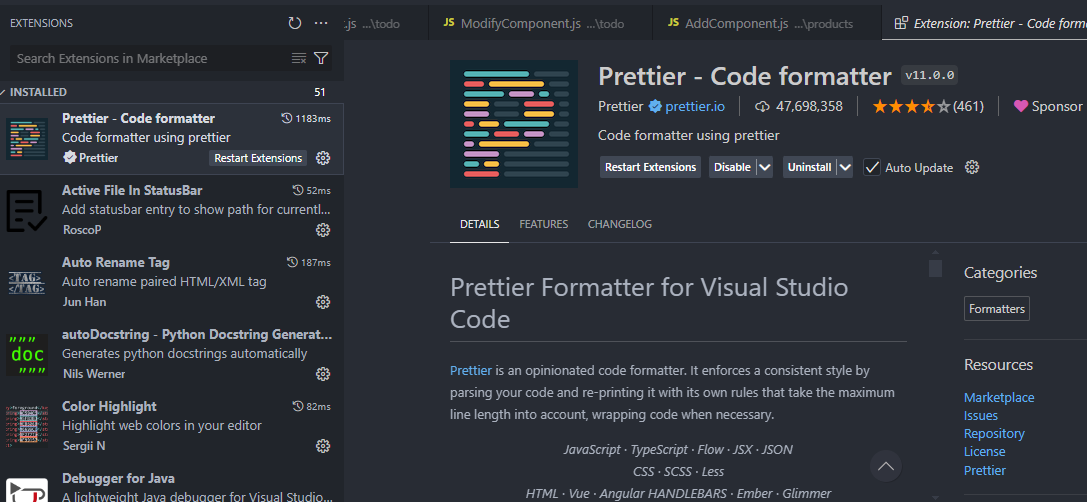Click the publisher name Jun Han
The height and width of the screenshot is (502, 1087).
(84, 302)
